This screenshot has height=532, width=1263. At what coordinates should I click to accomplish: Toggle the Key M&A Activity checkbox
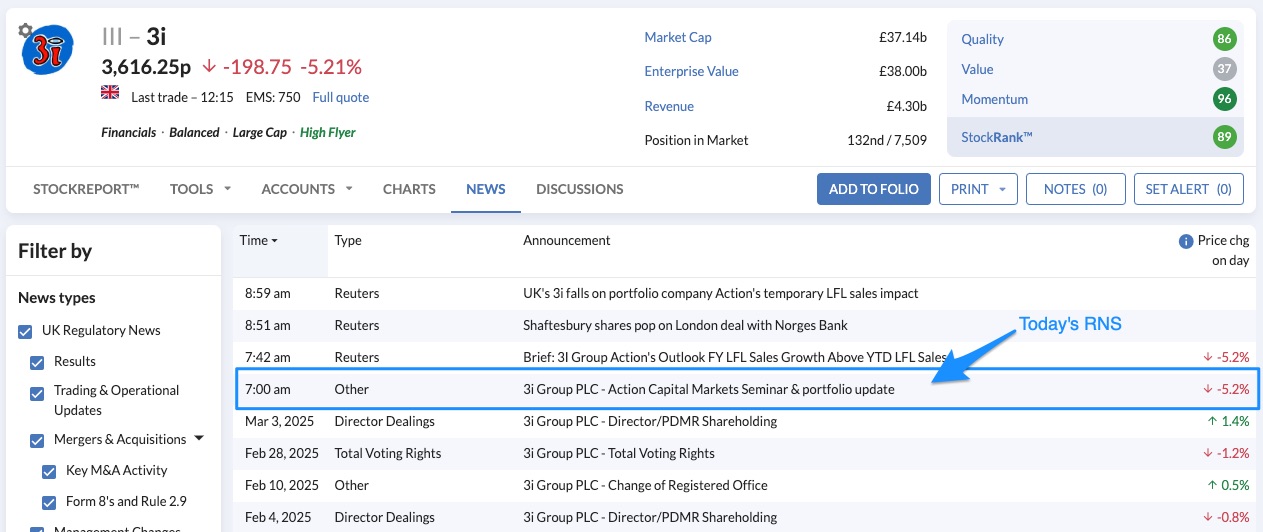coord(49,471)
